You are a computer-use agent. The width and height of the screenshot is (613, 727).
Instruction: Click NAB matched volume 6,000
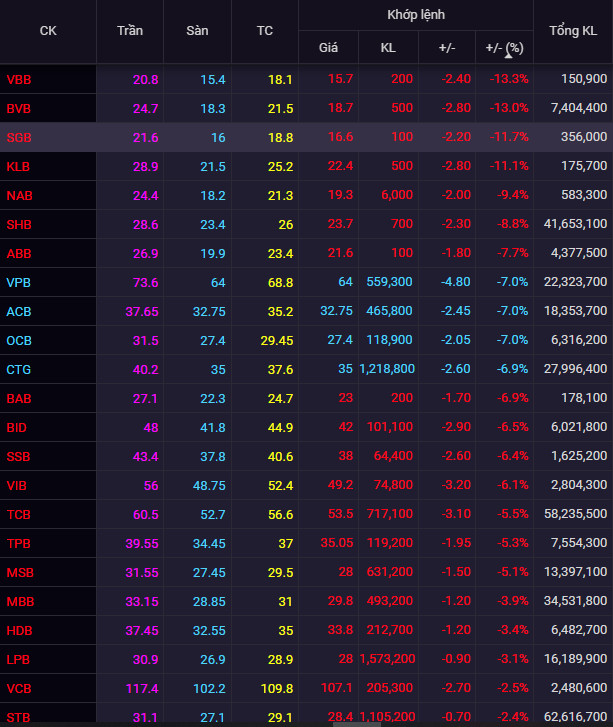(x=397, y=195)
